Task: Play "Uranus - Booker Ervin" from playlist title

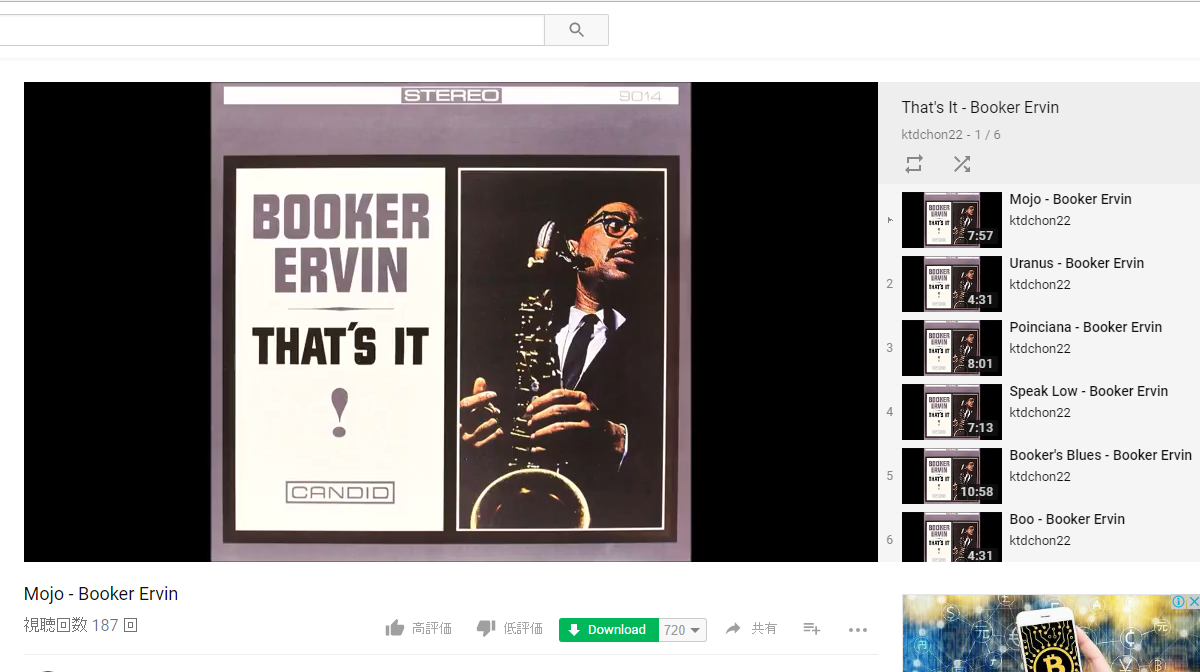Action: click(1076, 263)
